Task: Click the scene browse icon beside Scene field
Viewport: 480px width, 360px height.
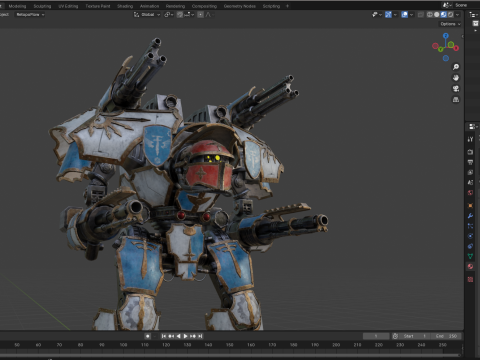Action: pos(447,5)
